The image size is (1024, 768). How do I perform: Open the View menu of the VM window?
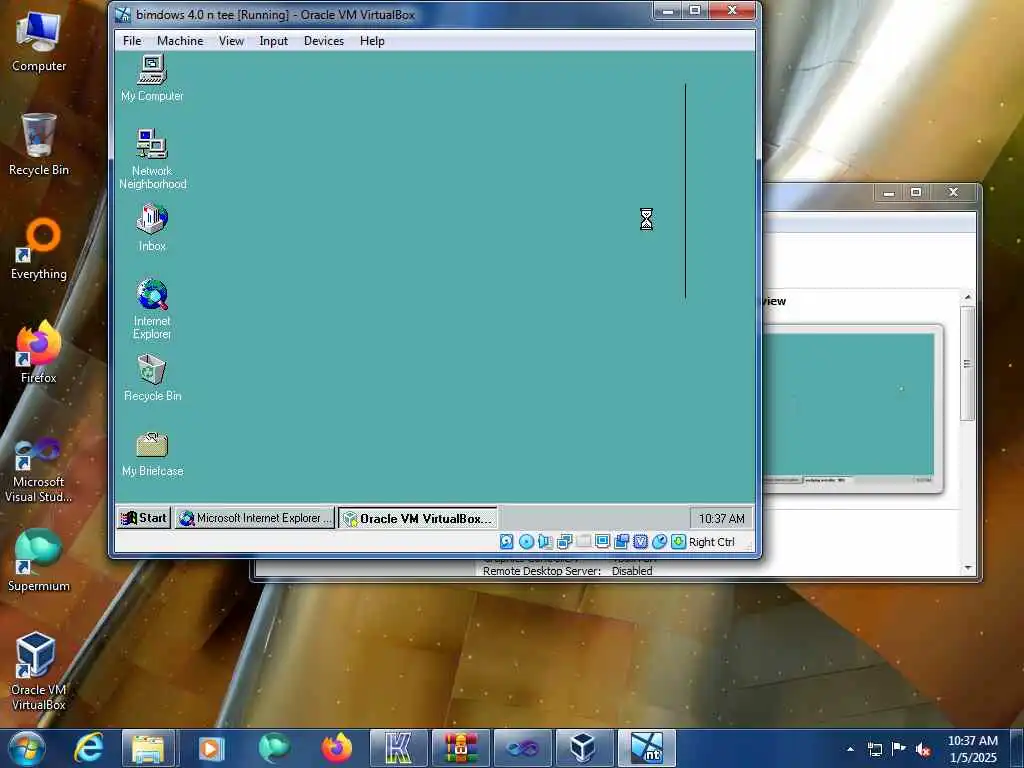(x=231, y=40)
